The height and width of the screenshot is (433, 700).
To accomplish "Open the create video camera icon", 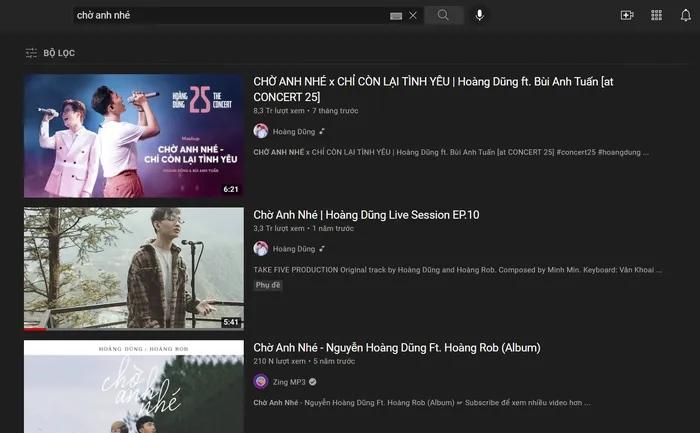I will coord(627,16).
